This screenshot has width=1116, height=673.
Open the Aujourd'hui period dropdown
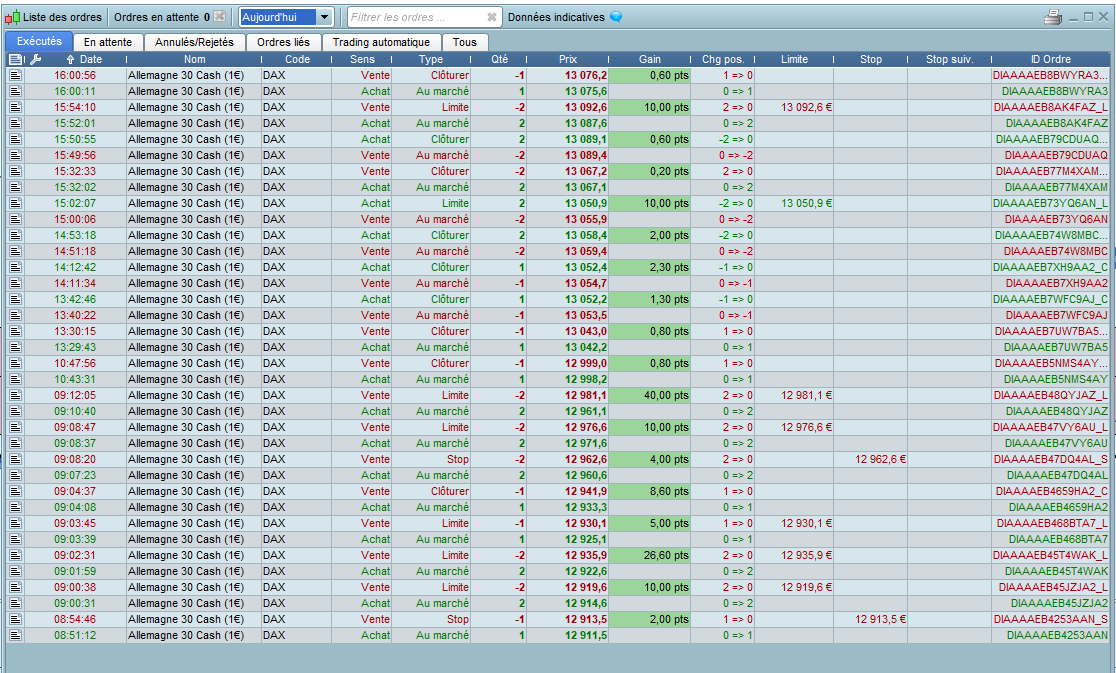tap(323, 17)
